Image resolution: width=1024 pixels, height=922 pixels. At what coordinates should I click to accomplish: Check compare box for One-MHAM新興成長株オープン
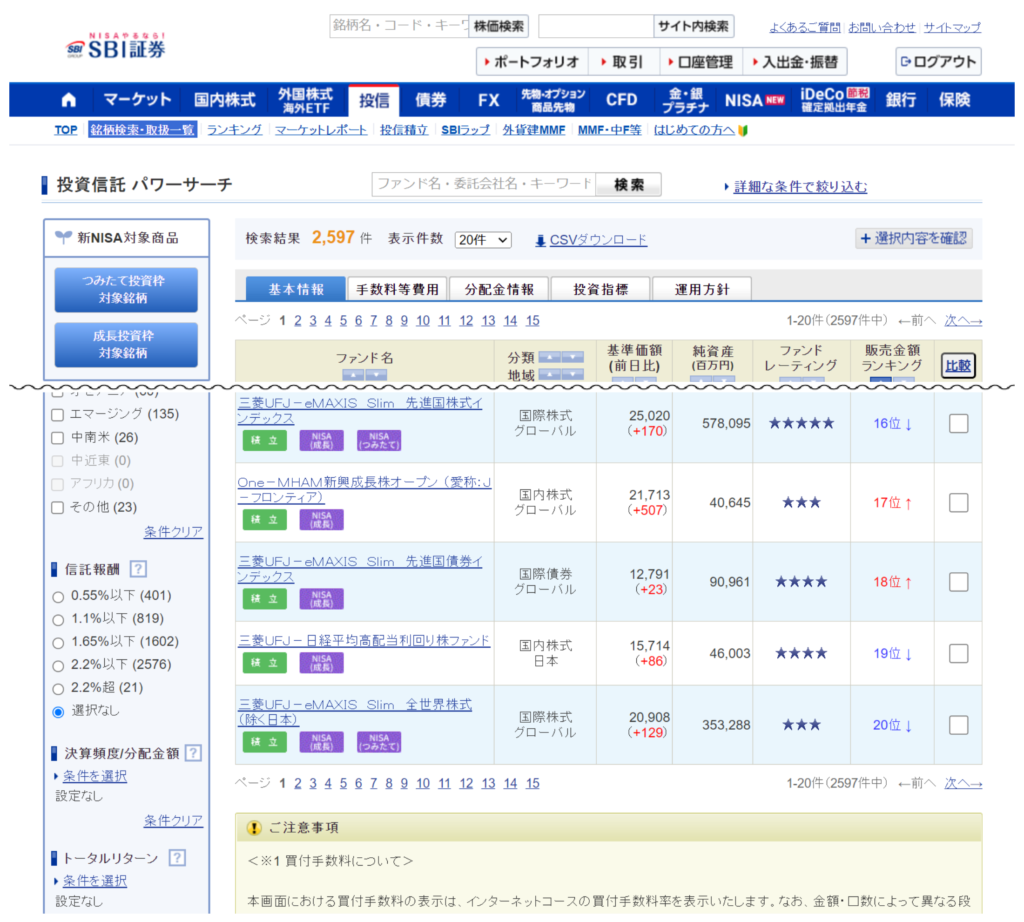click(x=958, y=502)
